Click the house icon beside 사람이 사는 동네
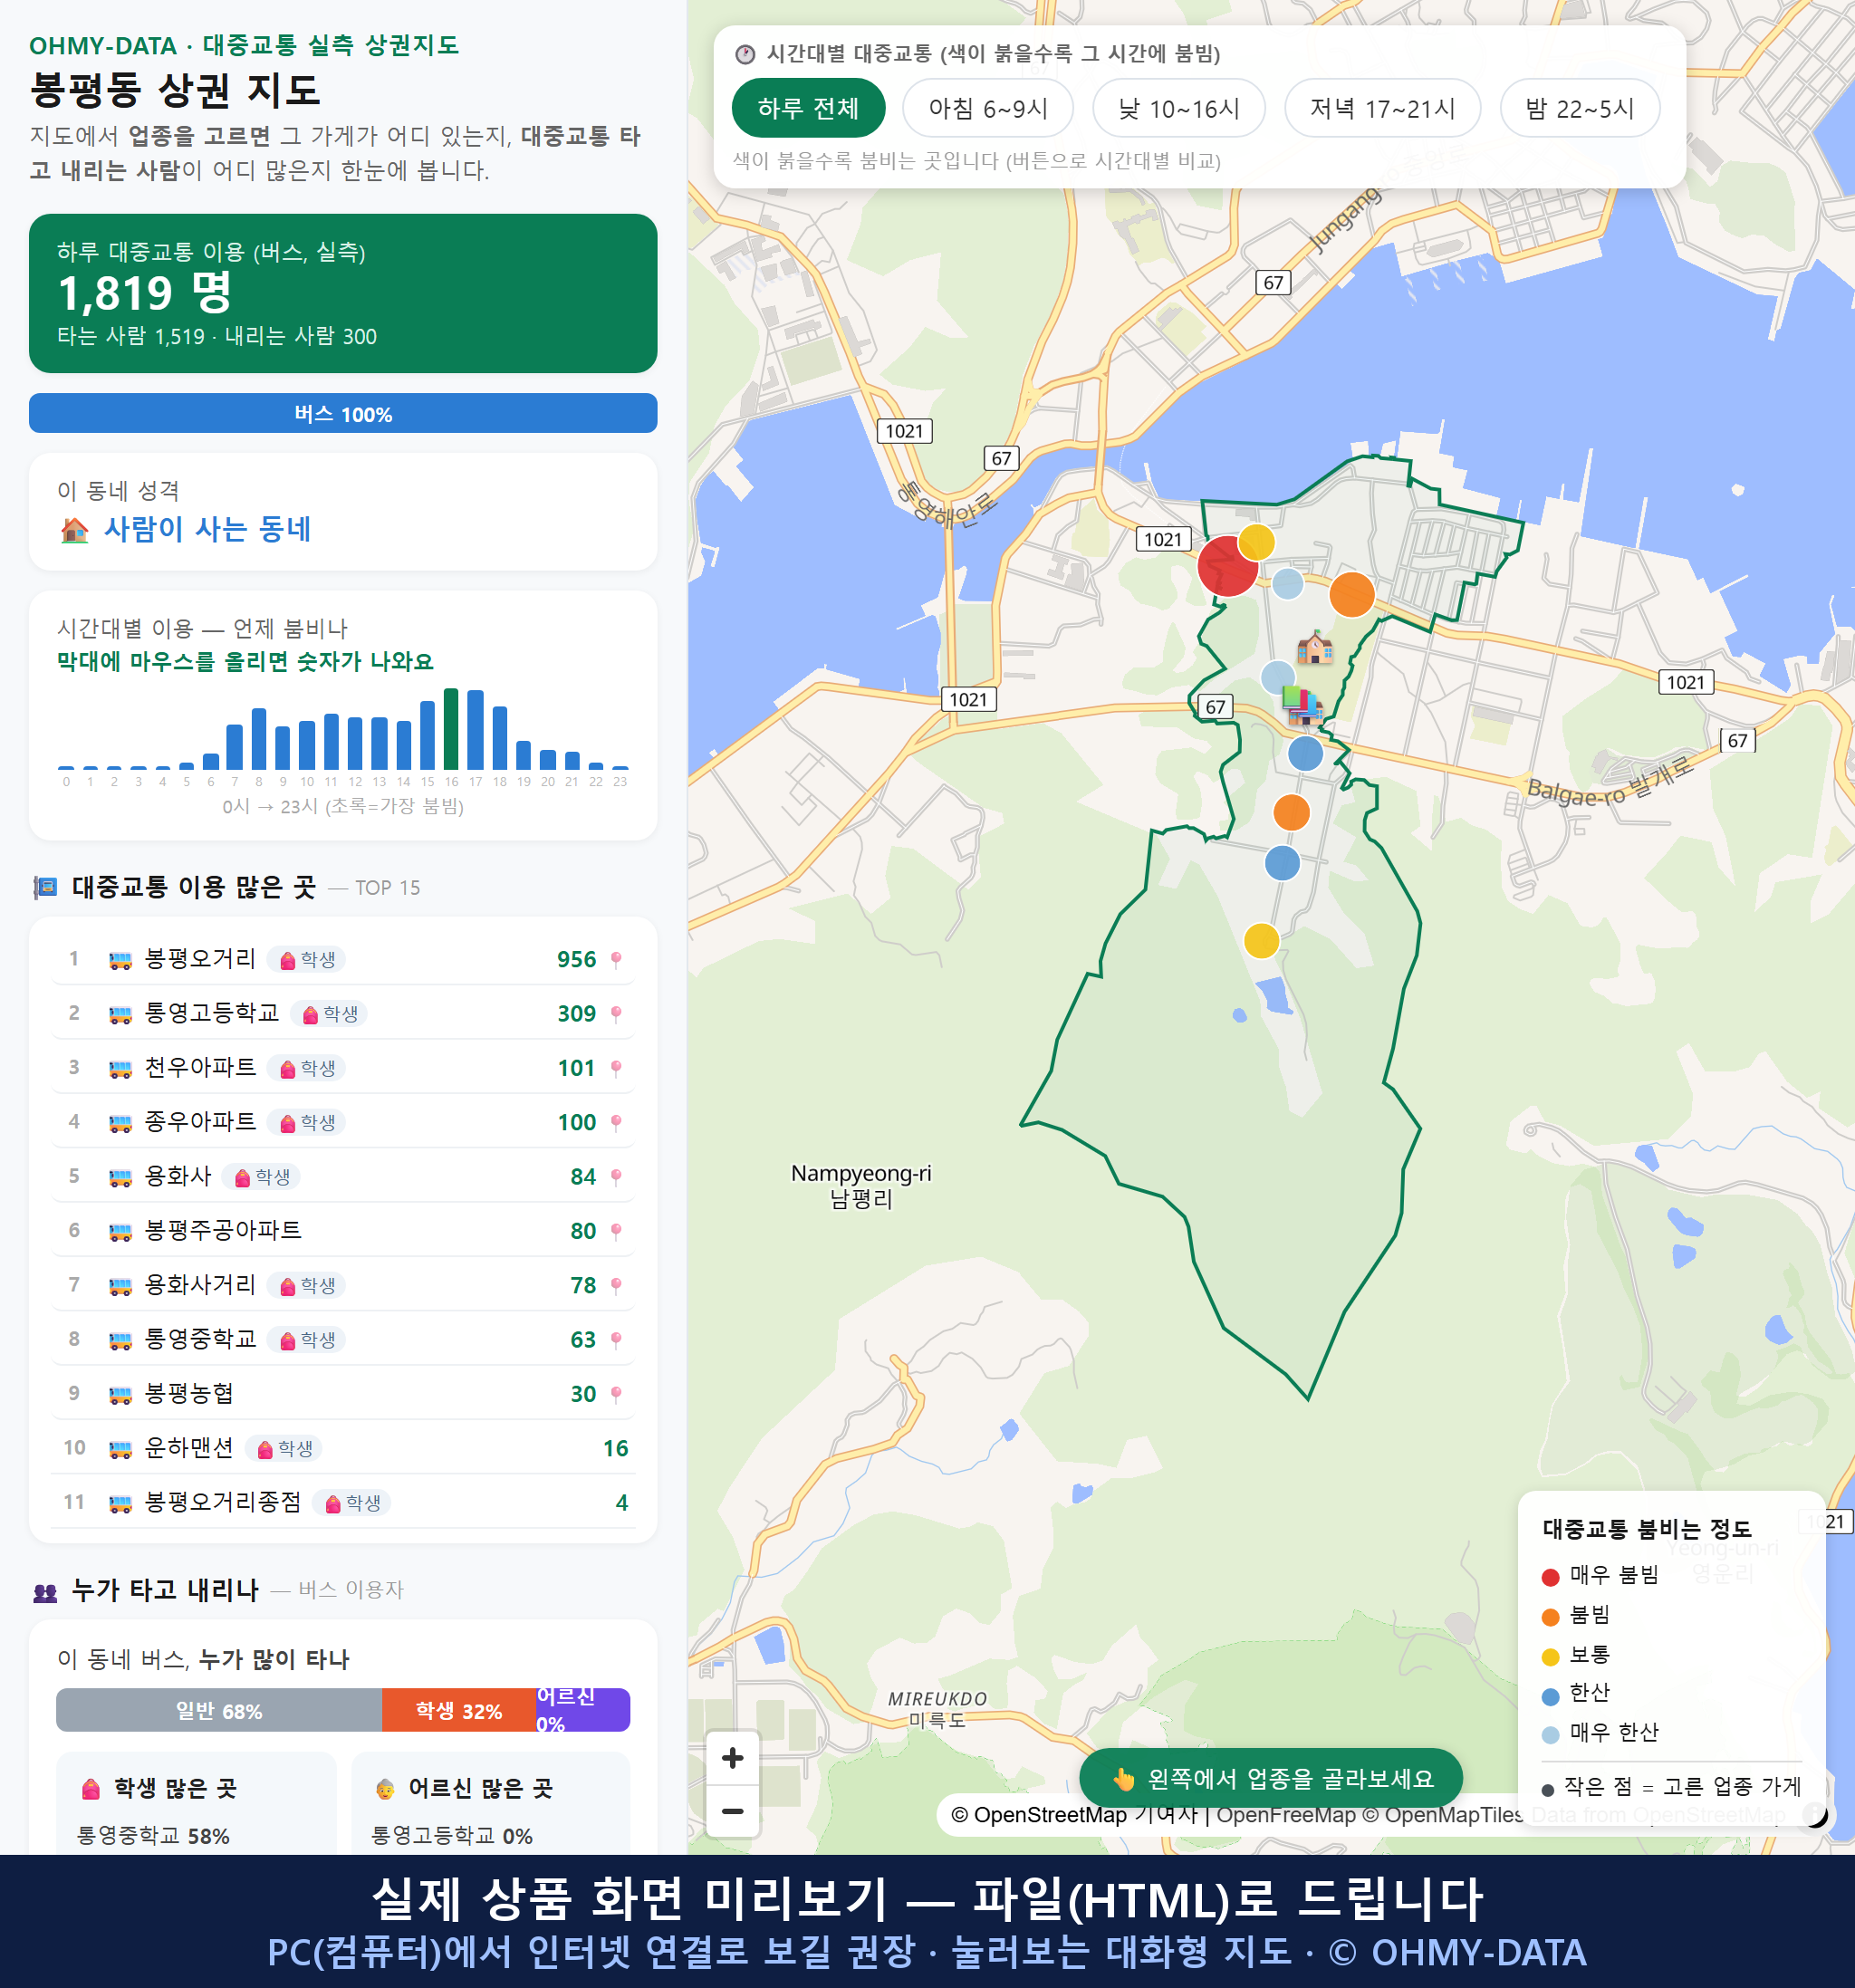The image size is (1855, 1988). click(75, 530)
